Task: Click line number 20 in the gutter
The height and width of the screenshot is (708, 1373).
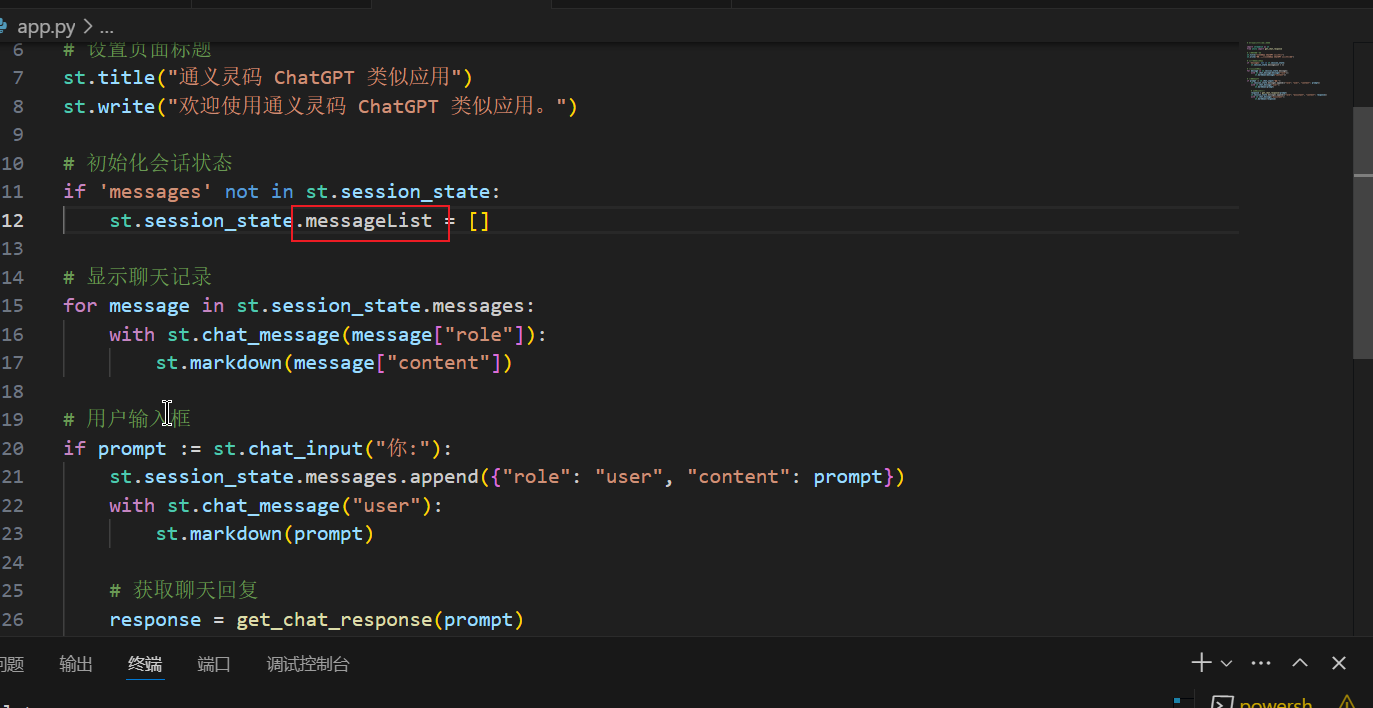Action: [x=14, y=448]
